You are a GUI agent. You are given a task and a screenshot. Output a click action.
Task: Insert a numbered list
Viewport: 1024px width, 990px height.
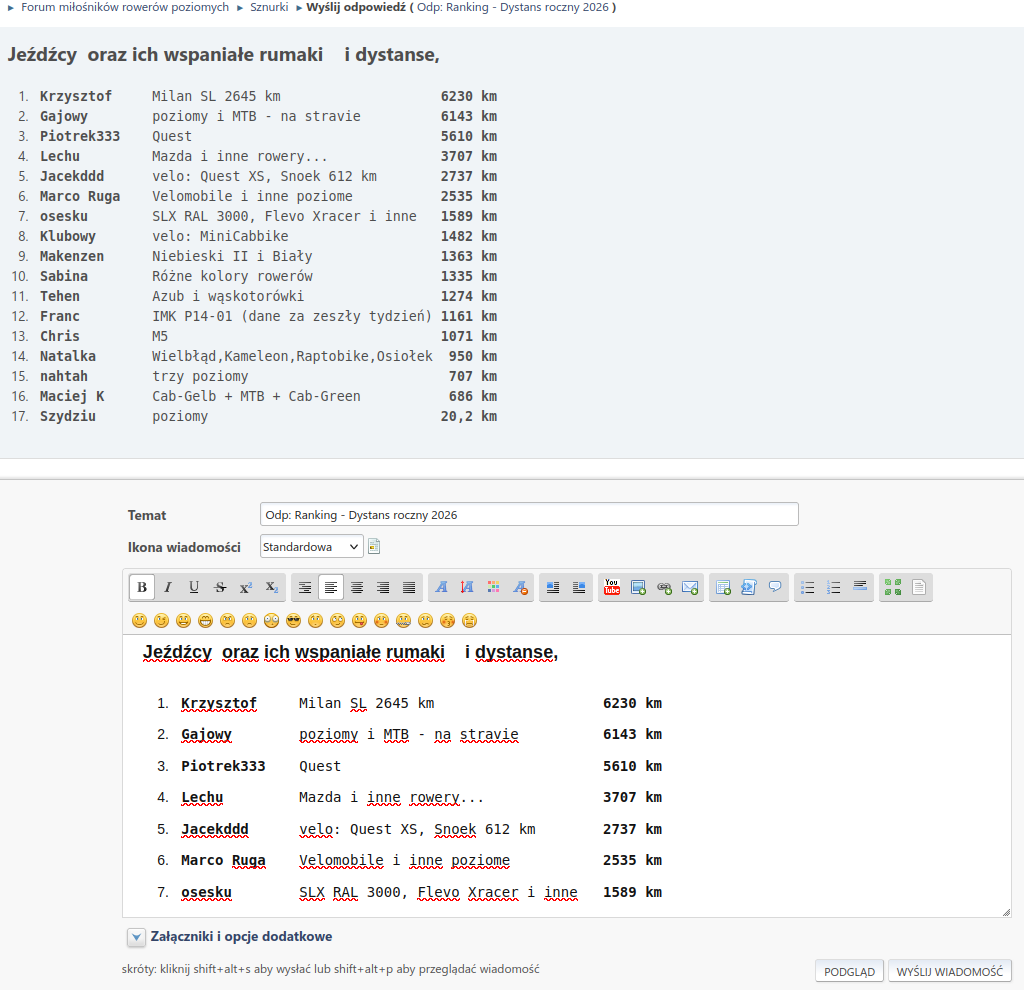click(x=834, y=587)
